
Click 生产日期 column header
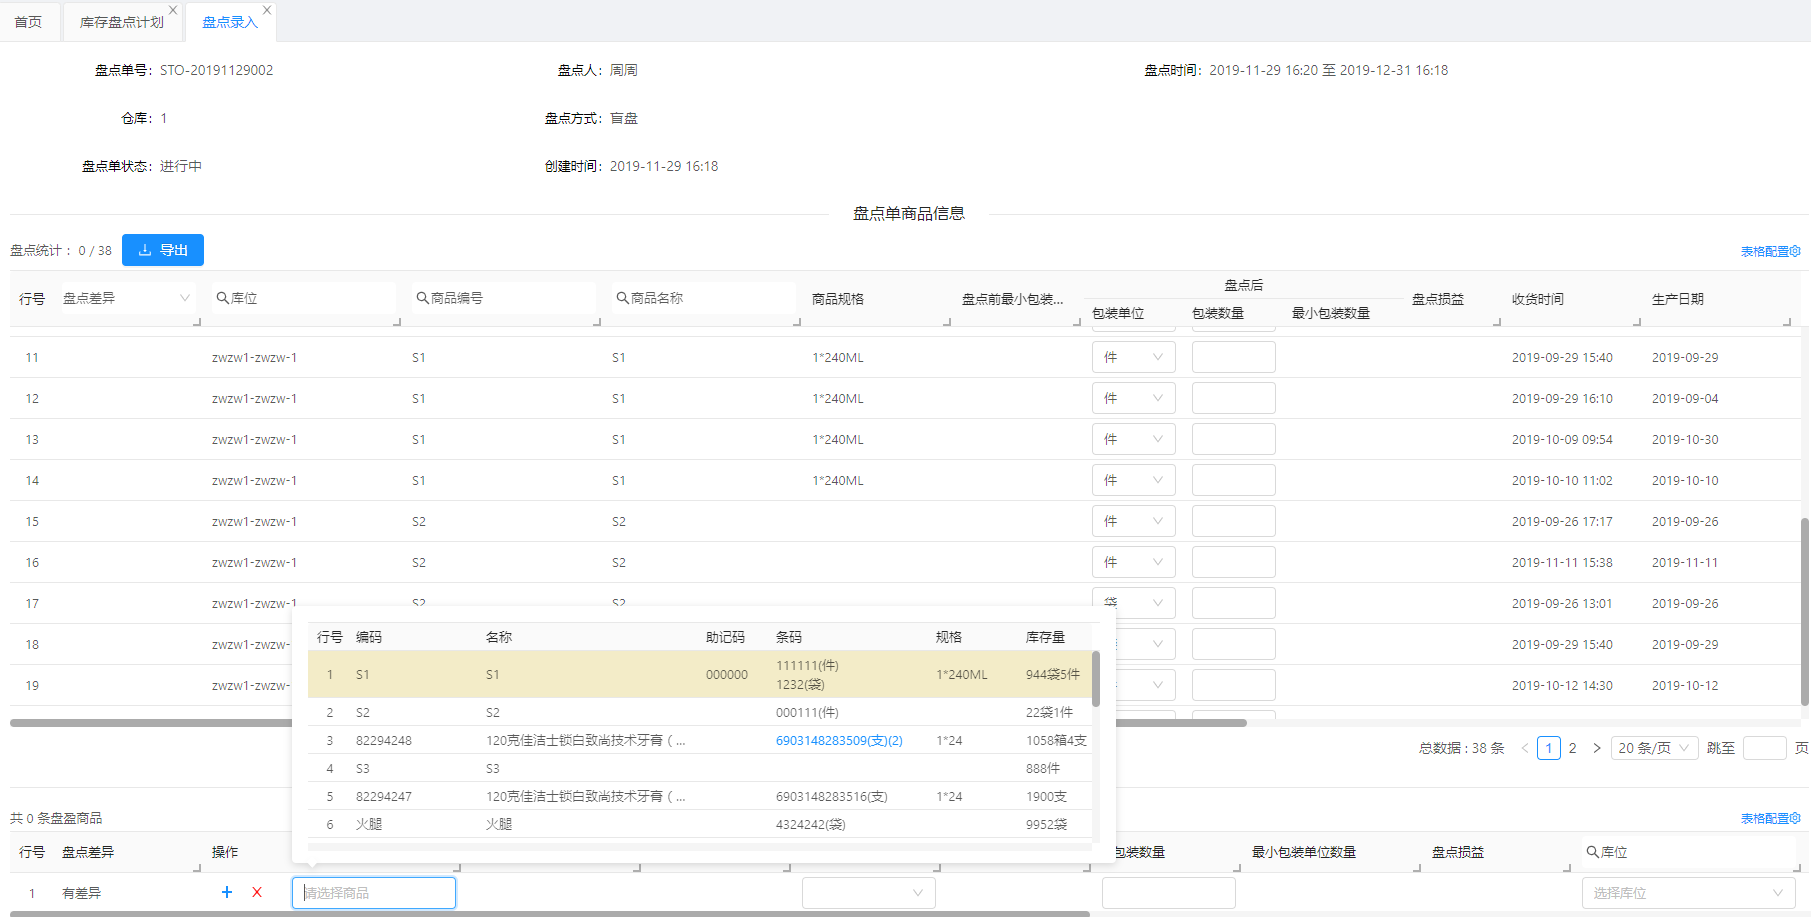coord(1678,299)
